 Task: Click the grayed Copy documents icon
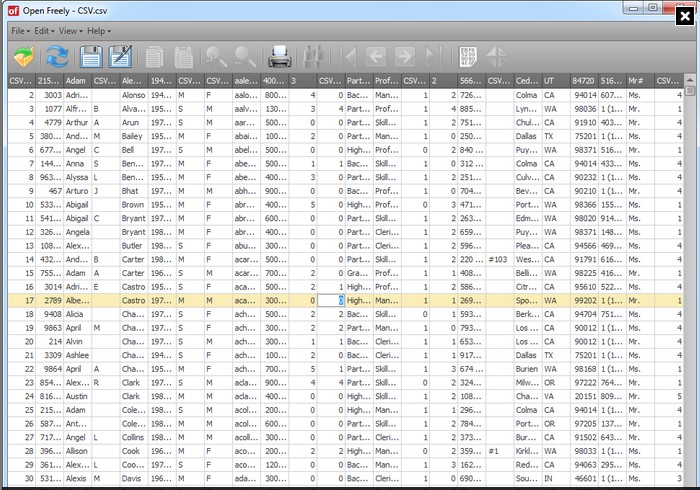(154, 57)
